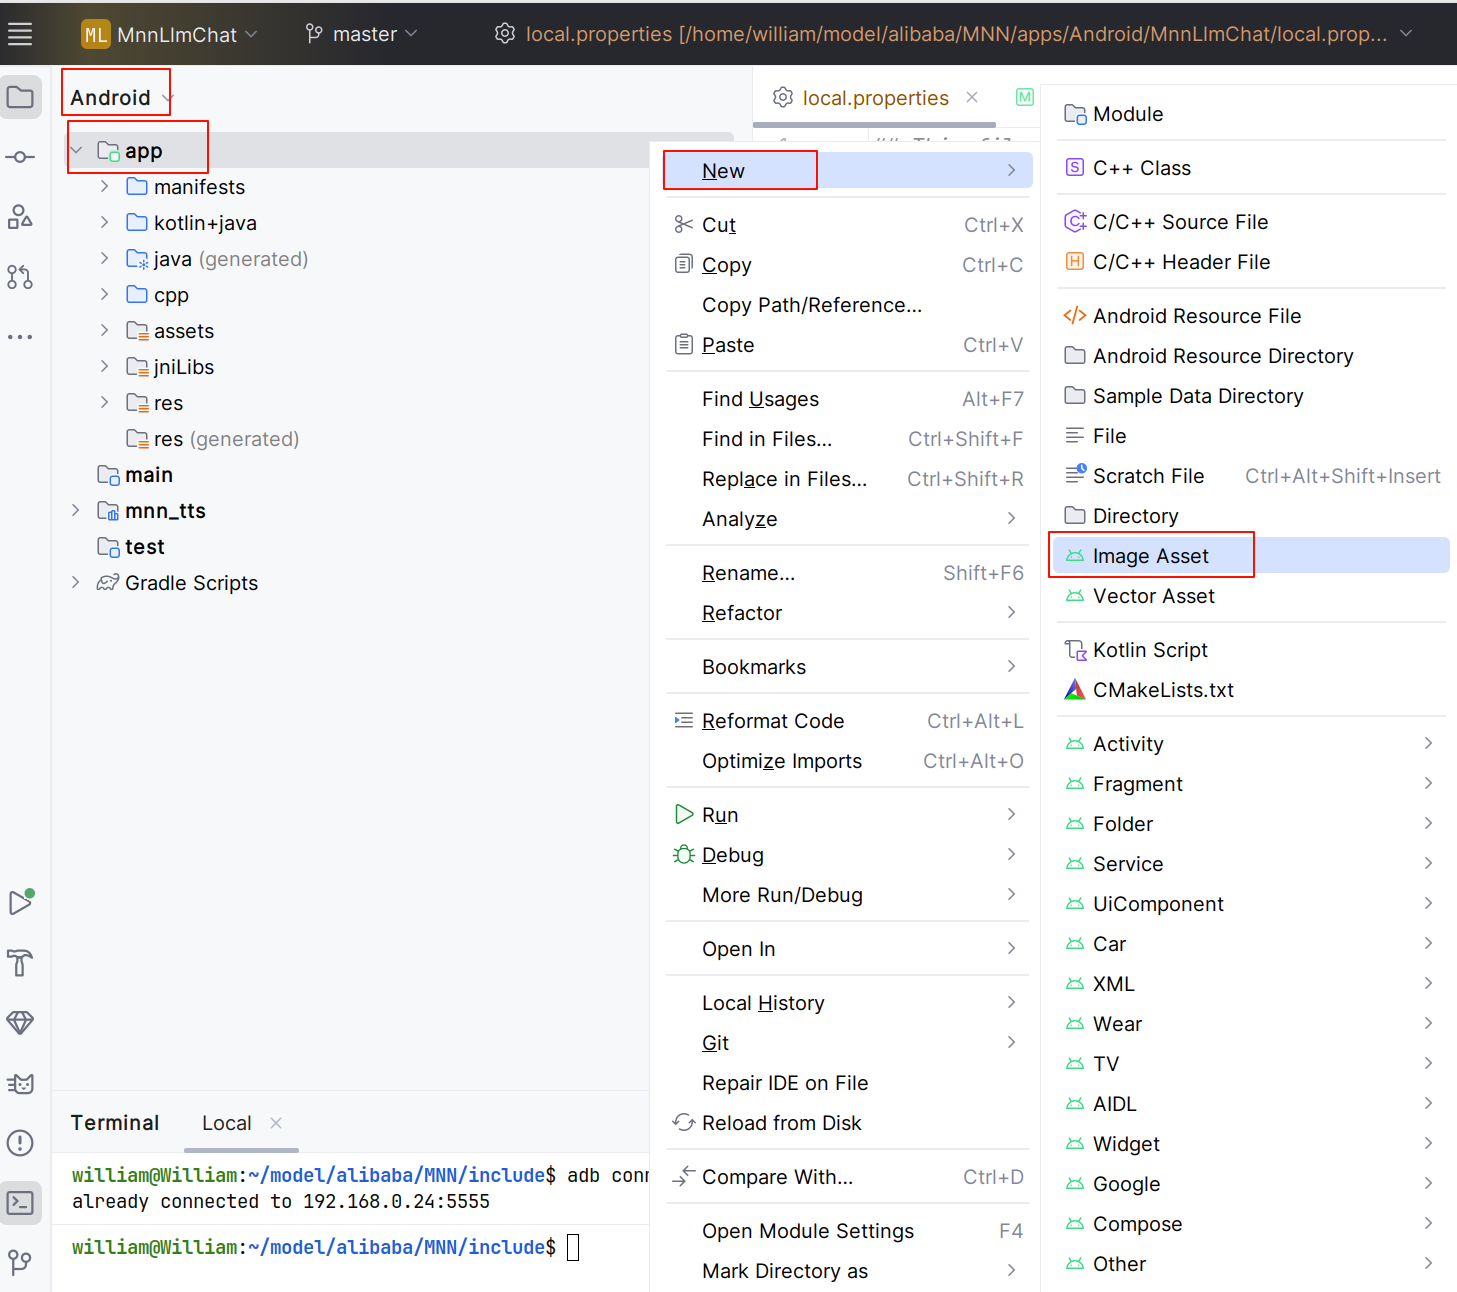The width and height of the screenshot is (1457, 1292).
Task: Expand the kotlin+java folder
Action: point(104,222)
